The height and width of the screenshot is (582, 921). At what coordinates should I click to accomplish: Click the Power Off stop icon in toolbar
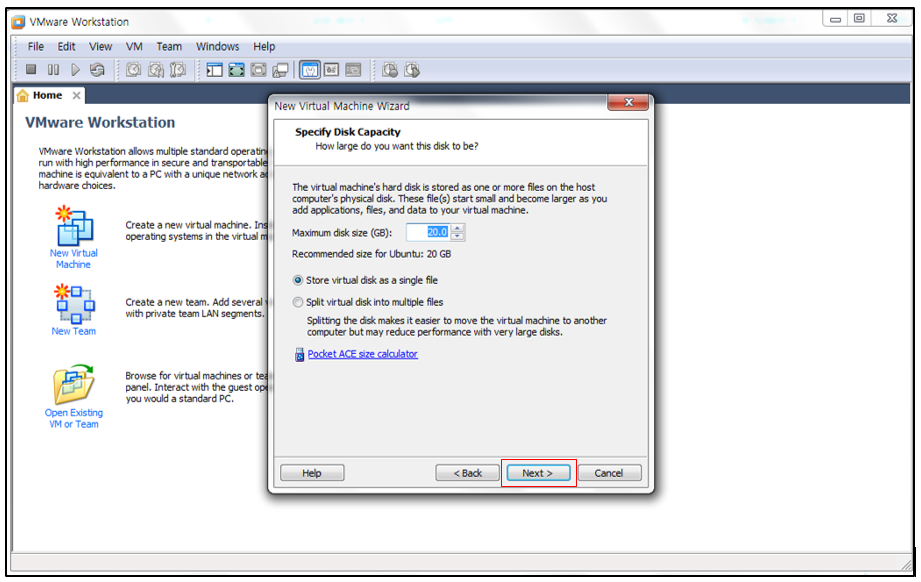pos(31,70)
